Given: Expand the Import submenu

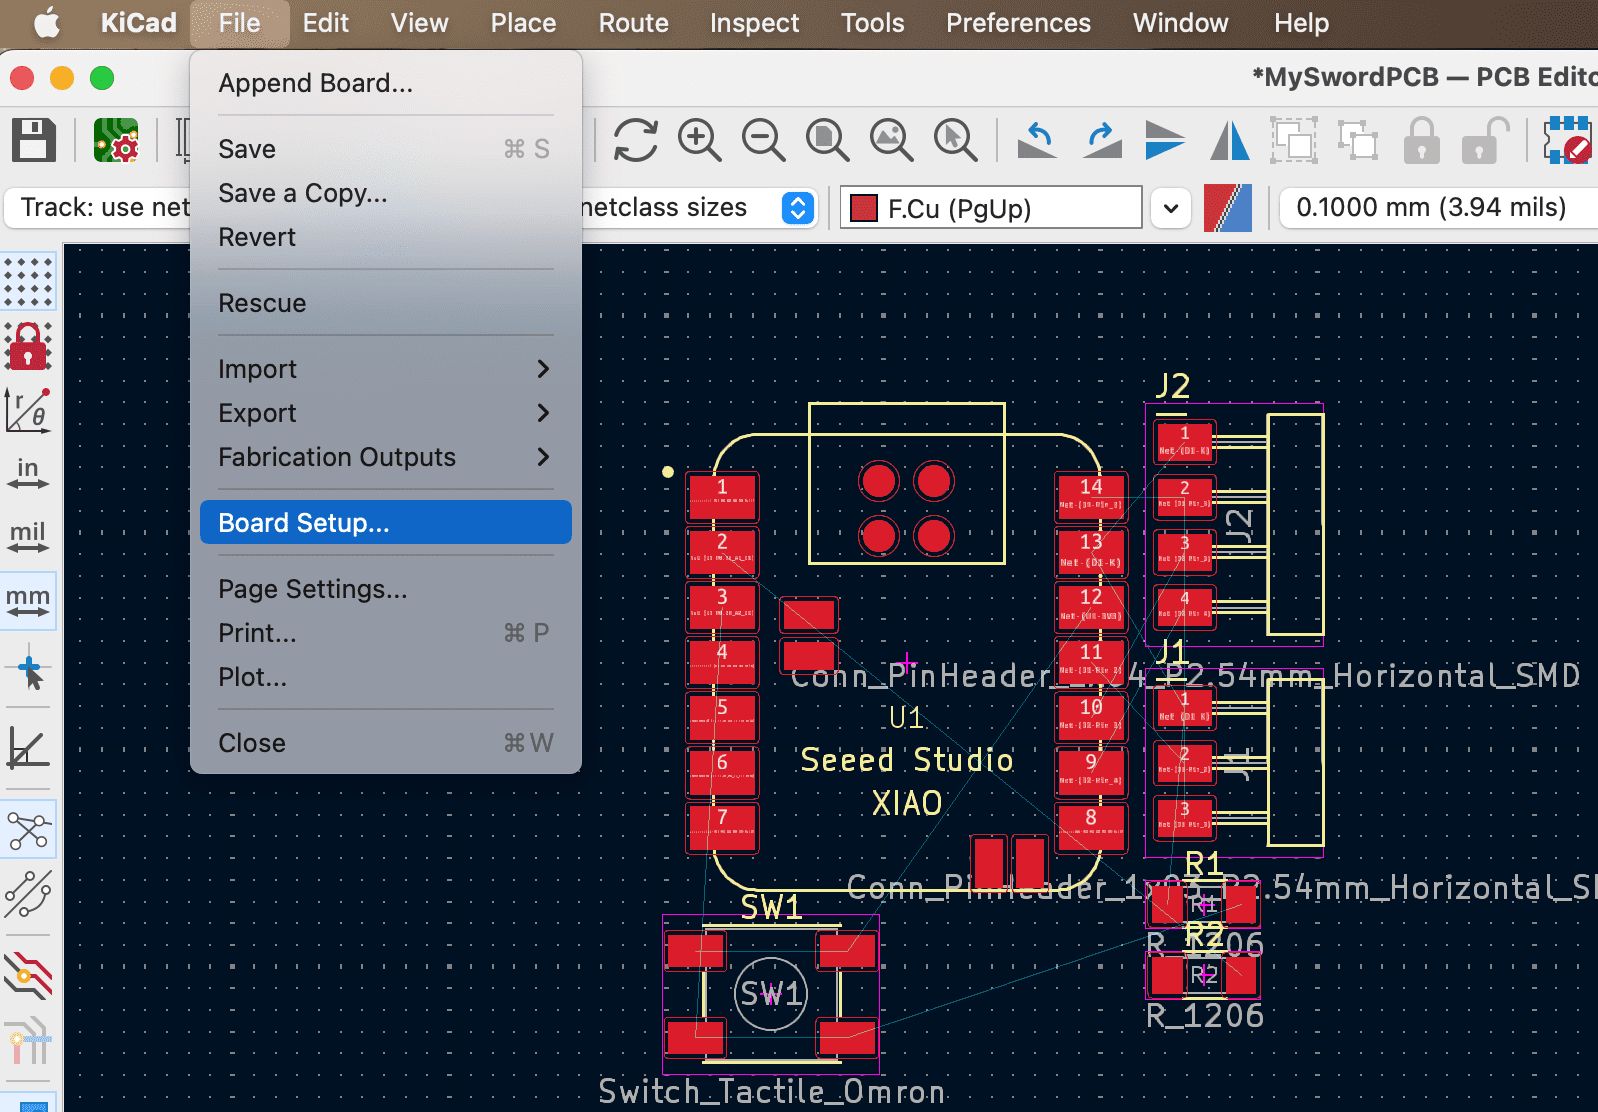Looking at the screenshot, I should click(x=386, y=369).
